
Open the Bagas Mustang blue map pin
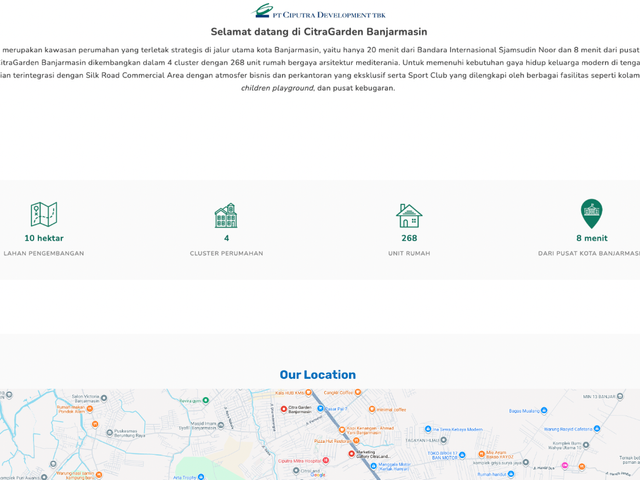pyautogui.click(x=544, y=411)
